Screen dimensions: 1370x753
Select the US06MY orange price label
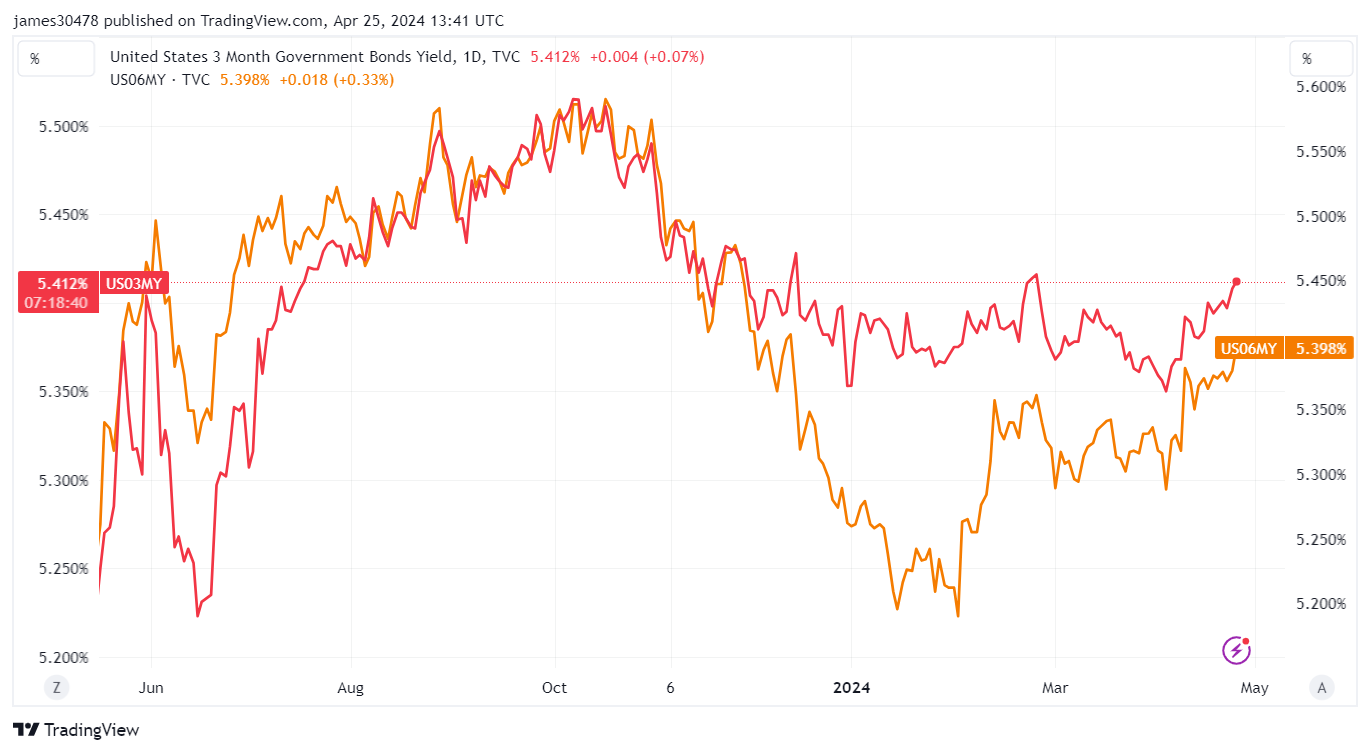point(1250,348)
